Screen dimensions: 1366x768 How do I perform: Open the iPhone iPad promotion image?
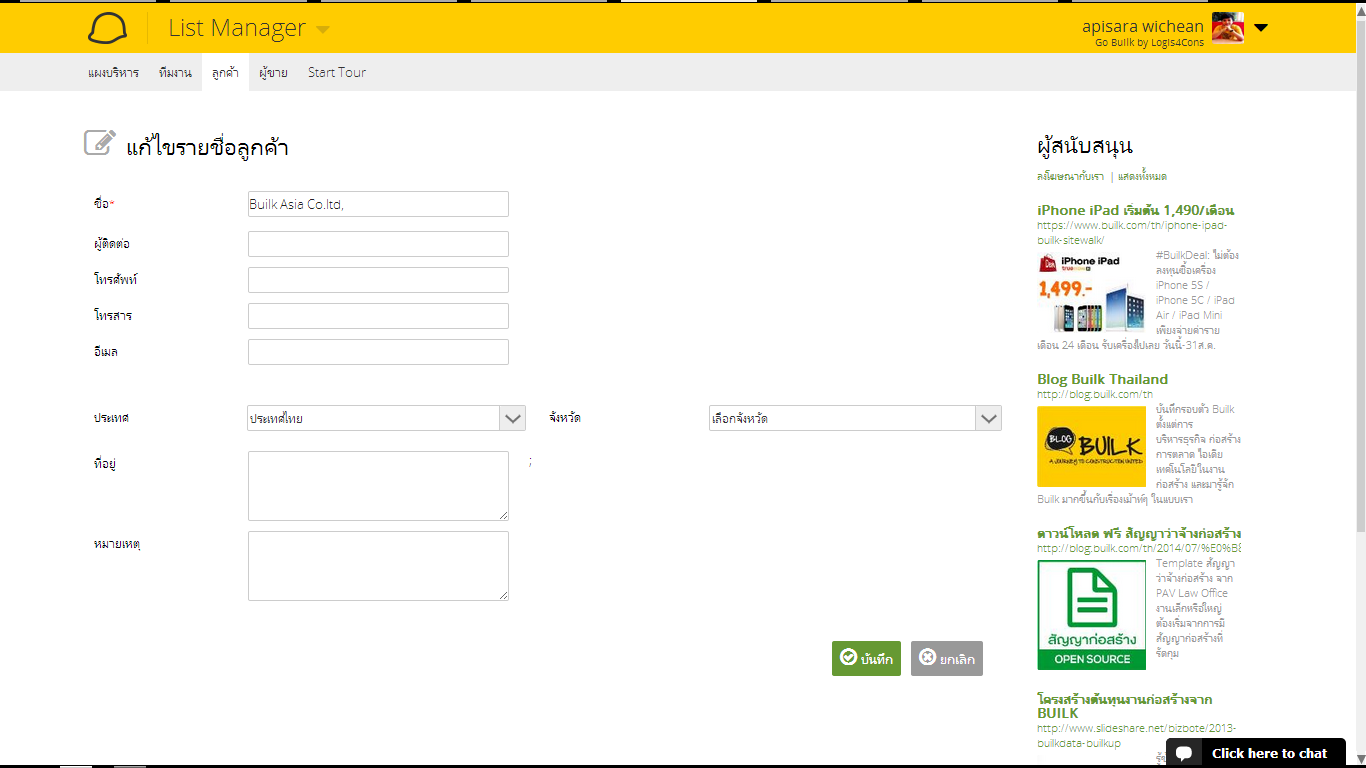(x=1093, y=293)
